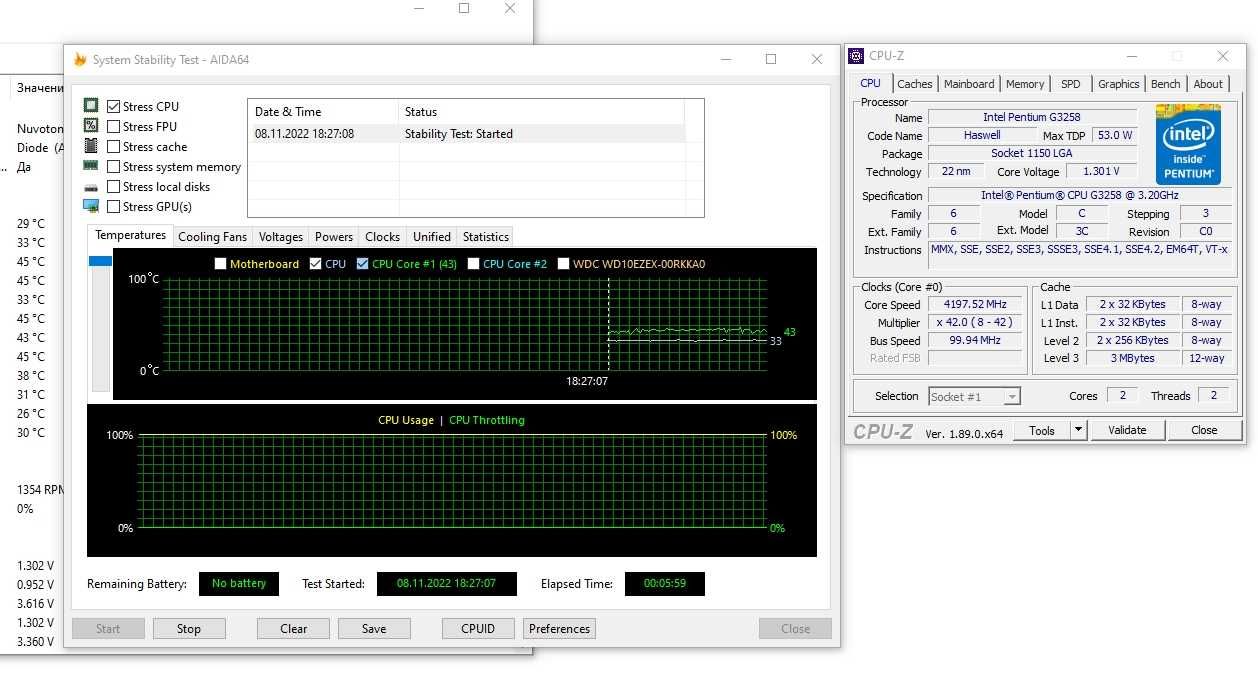Click the RAM module icon beside Stress system memory
Viewport: 1258px width, 694px height.
click(x=91, y=166)
